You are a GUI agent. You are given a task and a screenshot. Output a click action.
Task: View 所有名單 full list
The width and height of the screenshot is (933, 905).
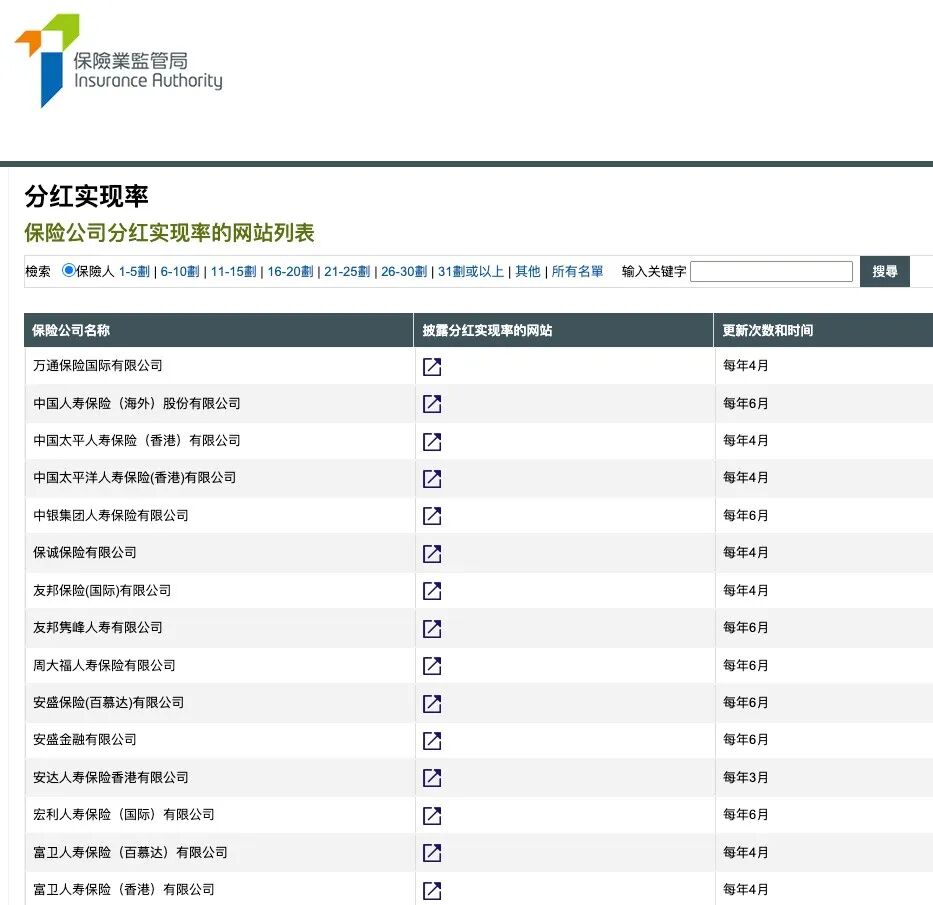[x=577, y=272]
